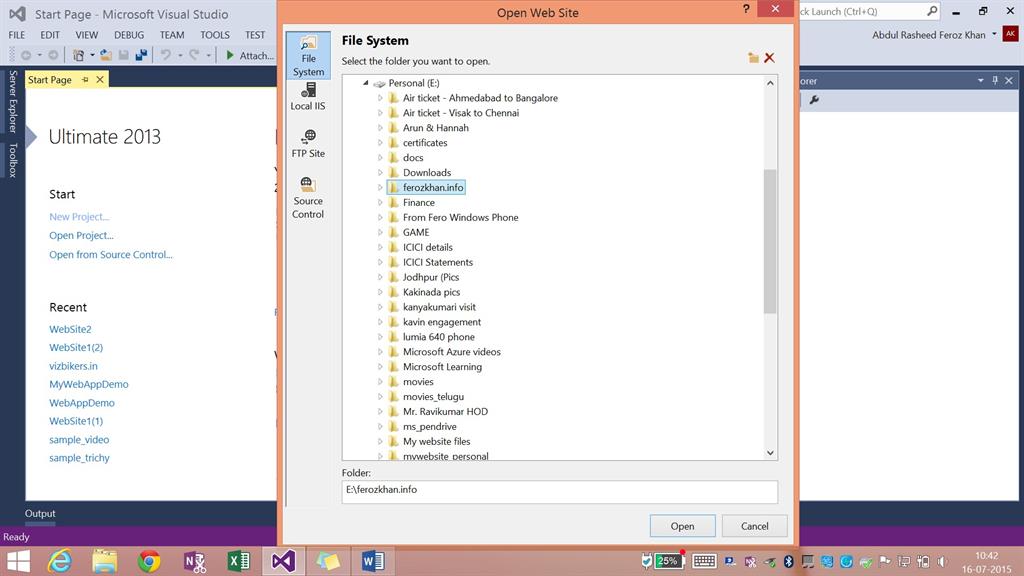Viewport: 1024px width, 576px height.
Task: Click the Open button in dialog
Action: [682, 526]
